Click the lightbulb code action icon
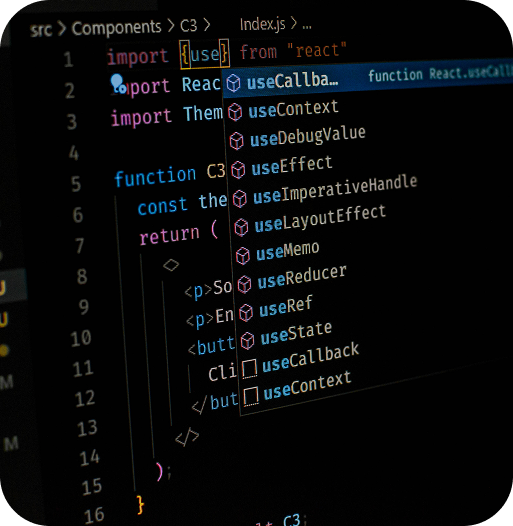Viewport: 513px width, 526px height. click(x=118, y=84)
